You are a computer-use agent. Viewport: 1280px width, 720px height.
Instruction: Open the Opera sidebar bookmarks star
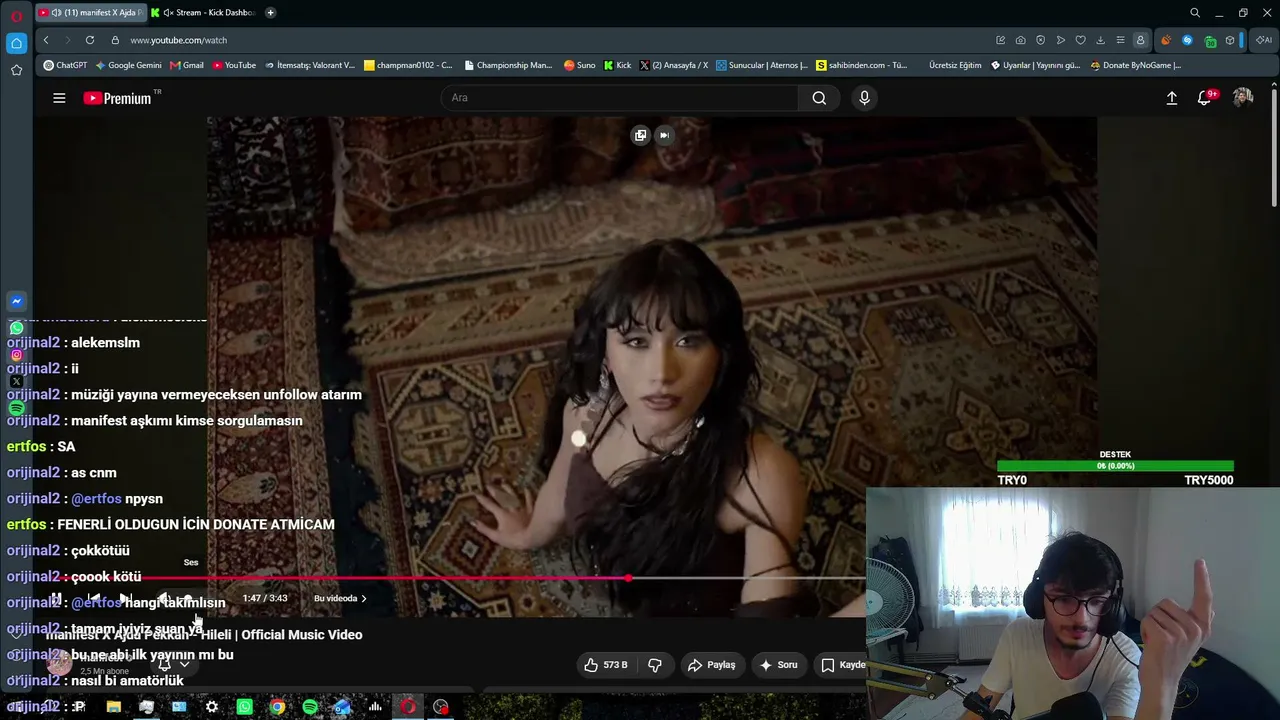[x=16, y=70]
